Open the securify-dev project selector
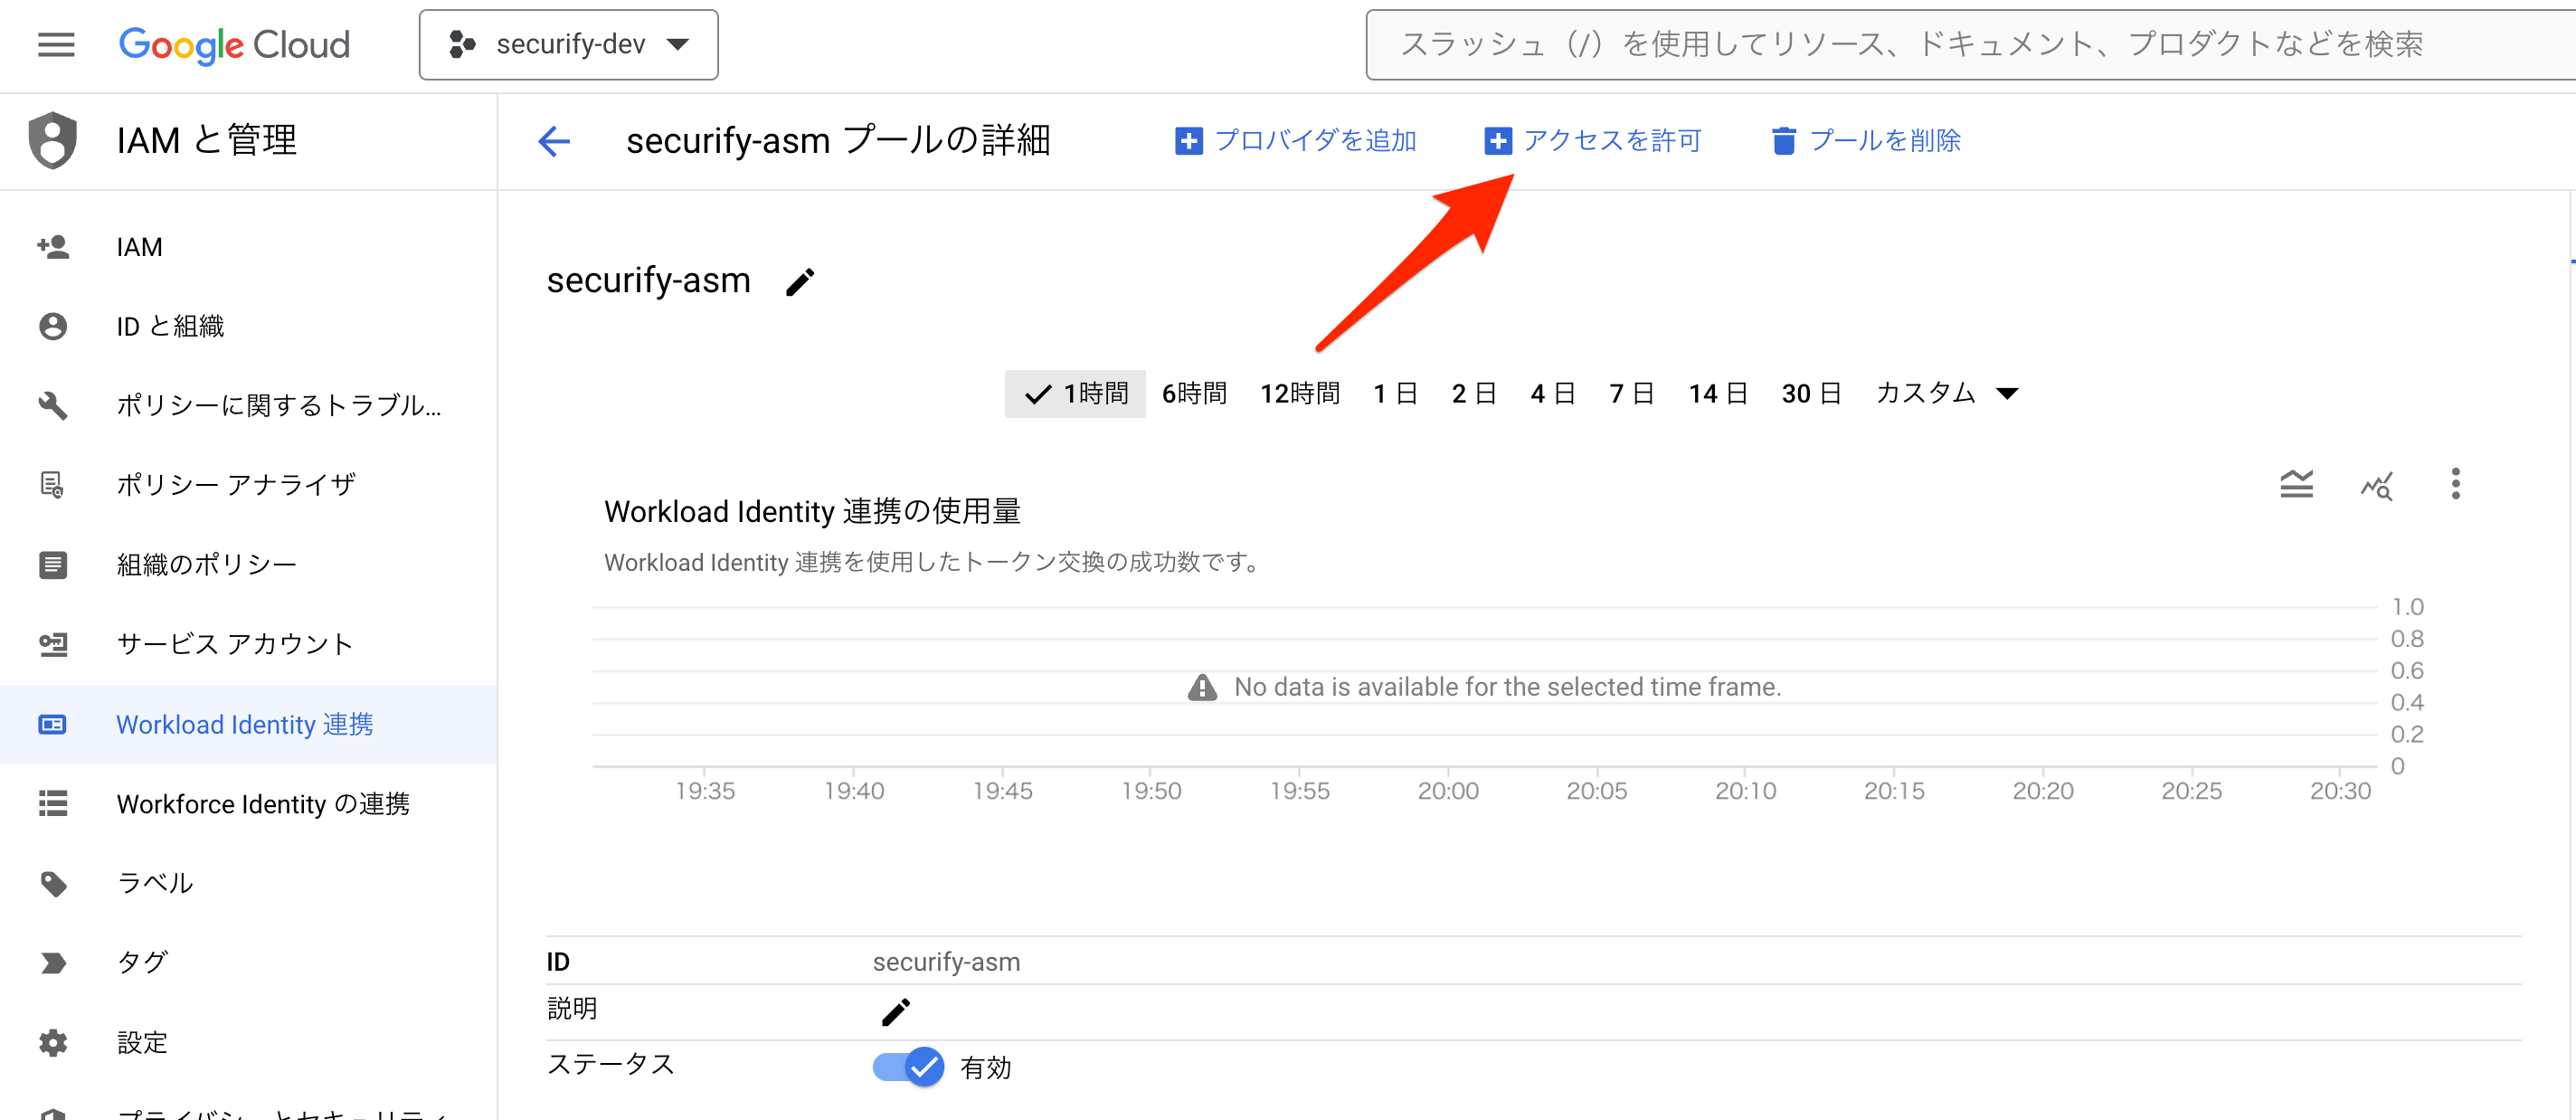The height and width of the screenshot is (1120, 2576). 568,44
